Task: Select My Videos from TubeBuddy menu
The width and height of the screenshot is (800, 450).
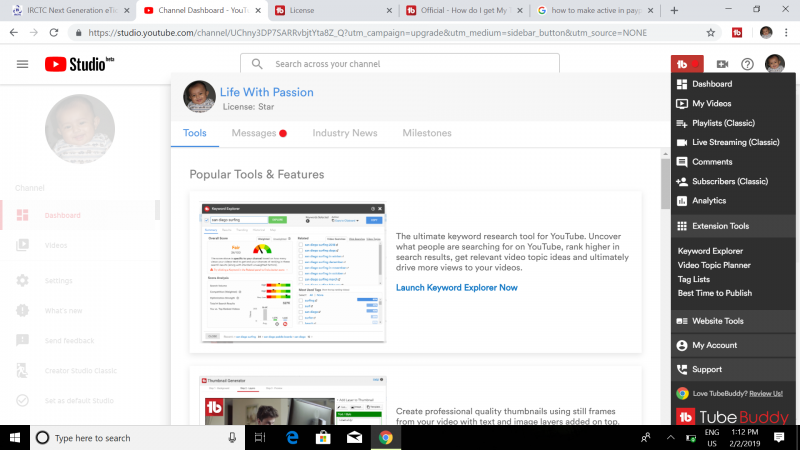Action: (x=712, y=103)
